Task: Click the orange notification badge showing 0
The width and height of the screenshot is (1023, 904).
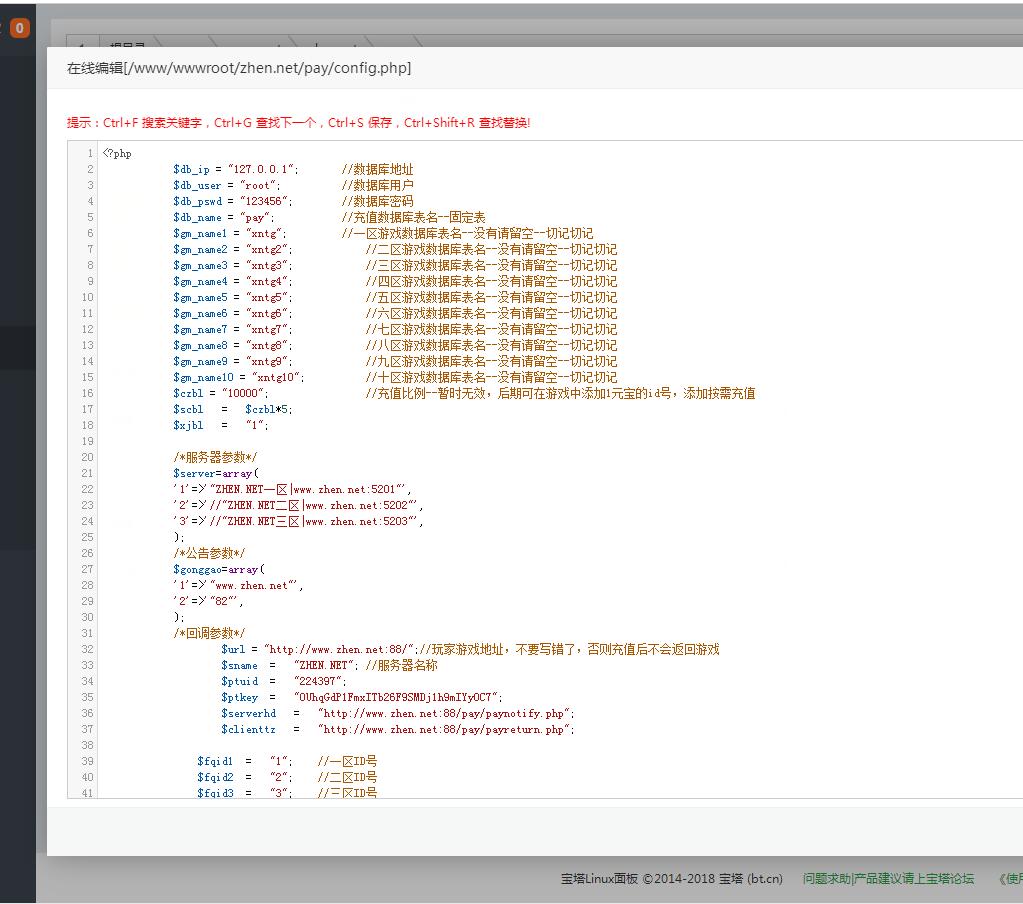Action: coord(20,28)
